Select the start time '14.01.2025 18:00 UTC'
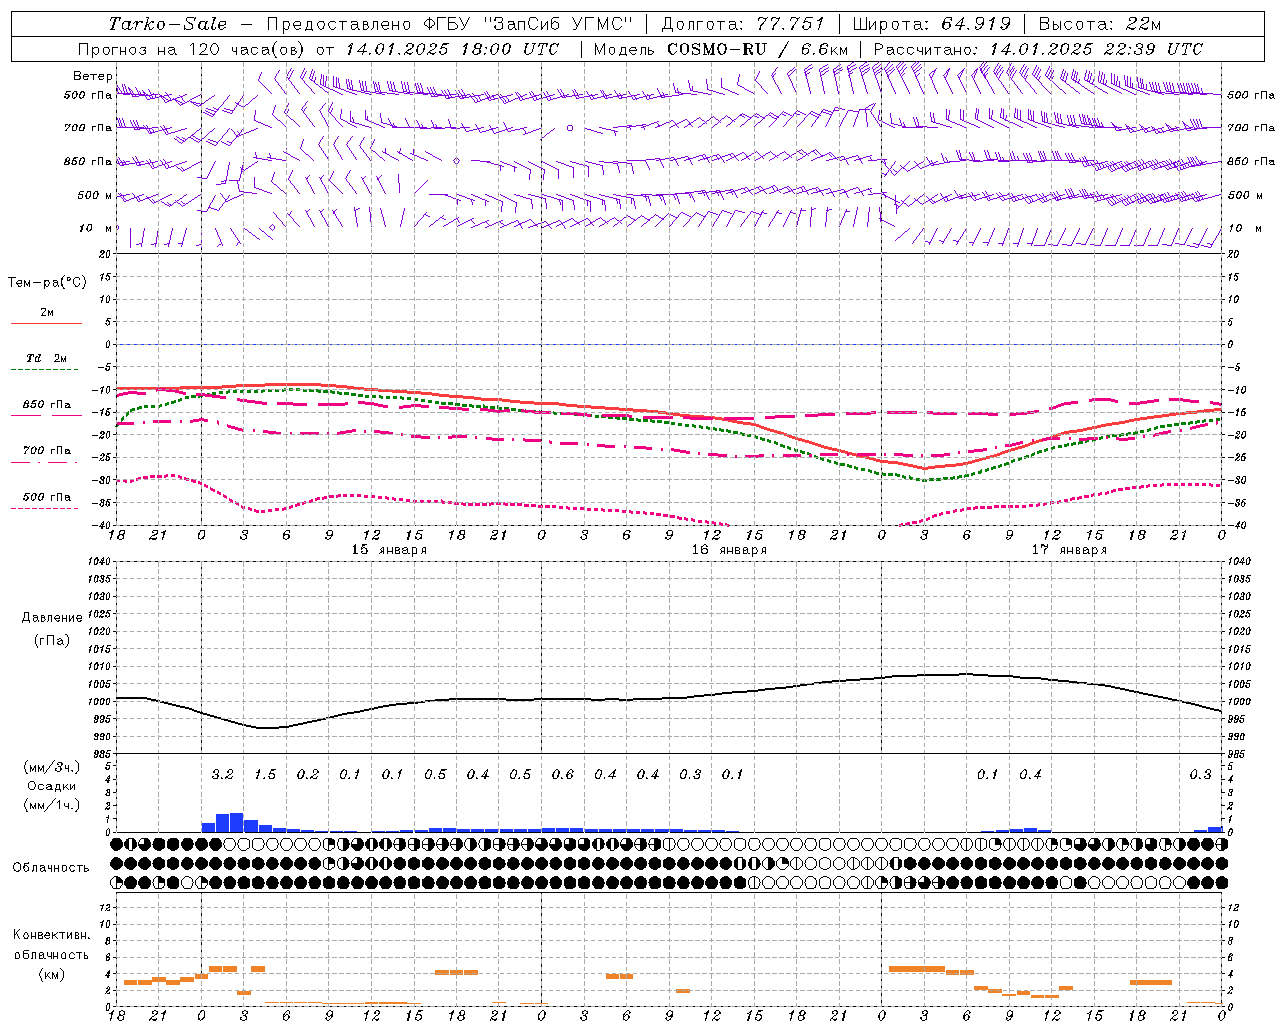1280x1024 pixels. 452,49
